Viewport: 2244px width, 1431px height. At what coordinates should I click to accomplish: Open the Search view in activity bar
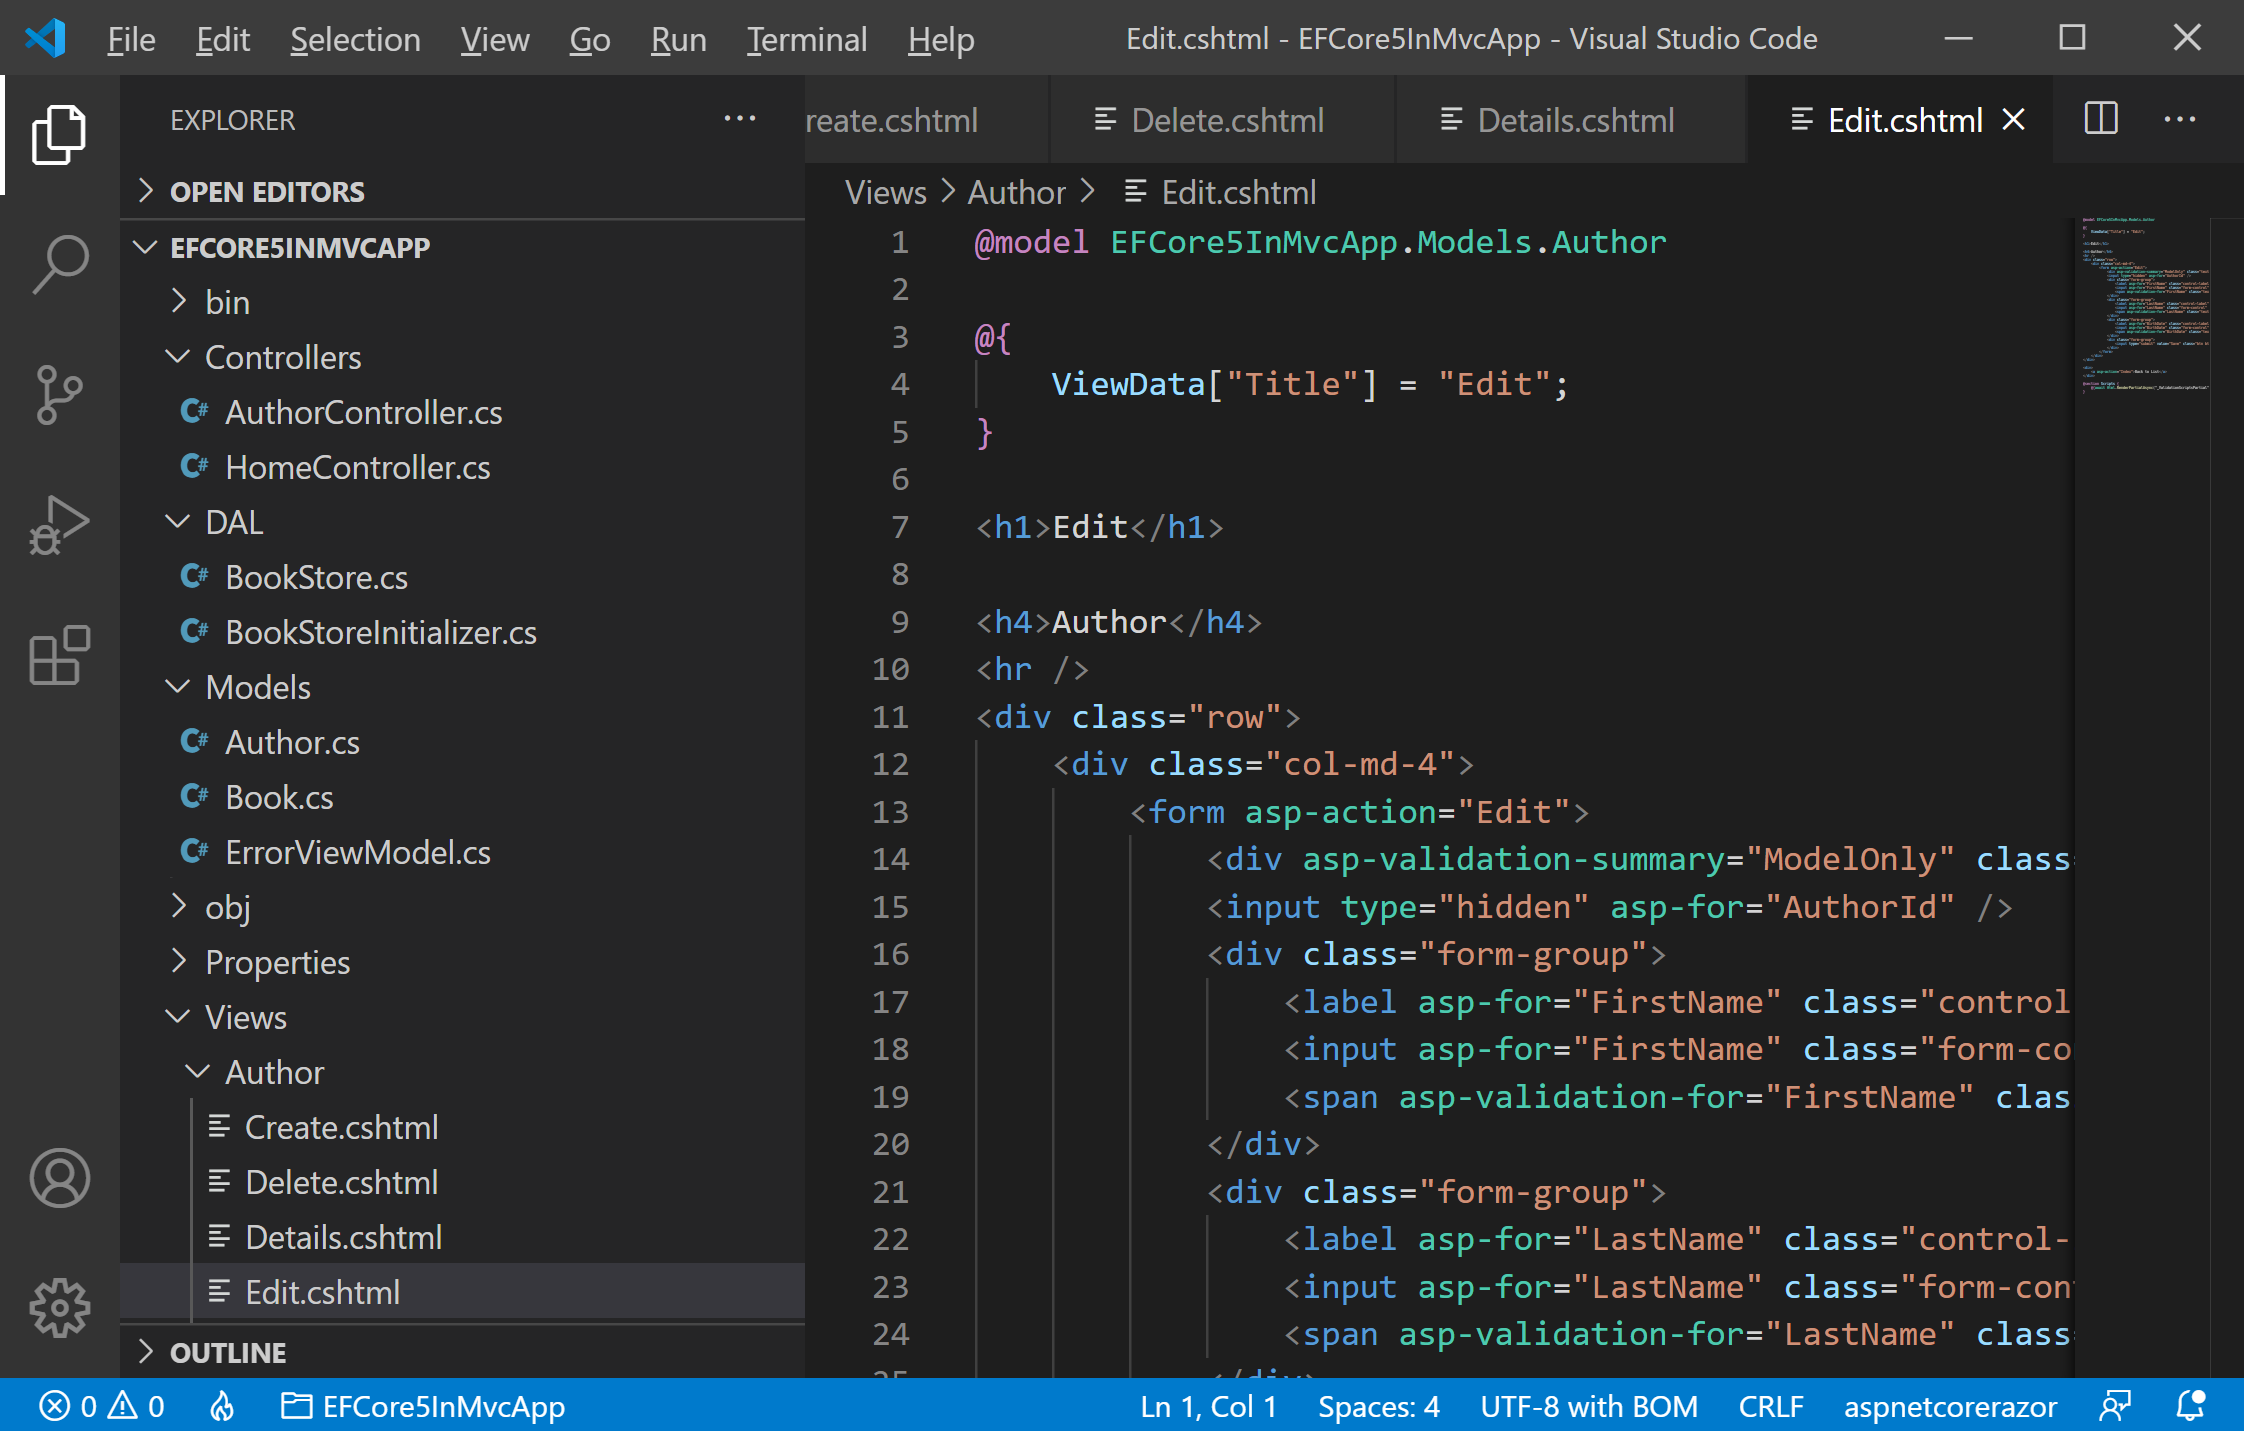pyautogui.click(x=60, y=264)
